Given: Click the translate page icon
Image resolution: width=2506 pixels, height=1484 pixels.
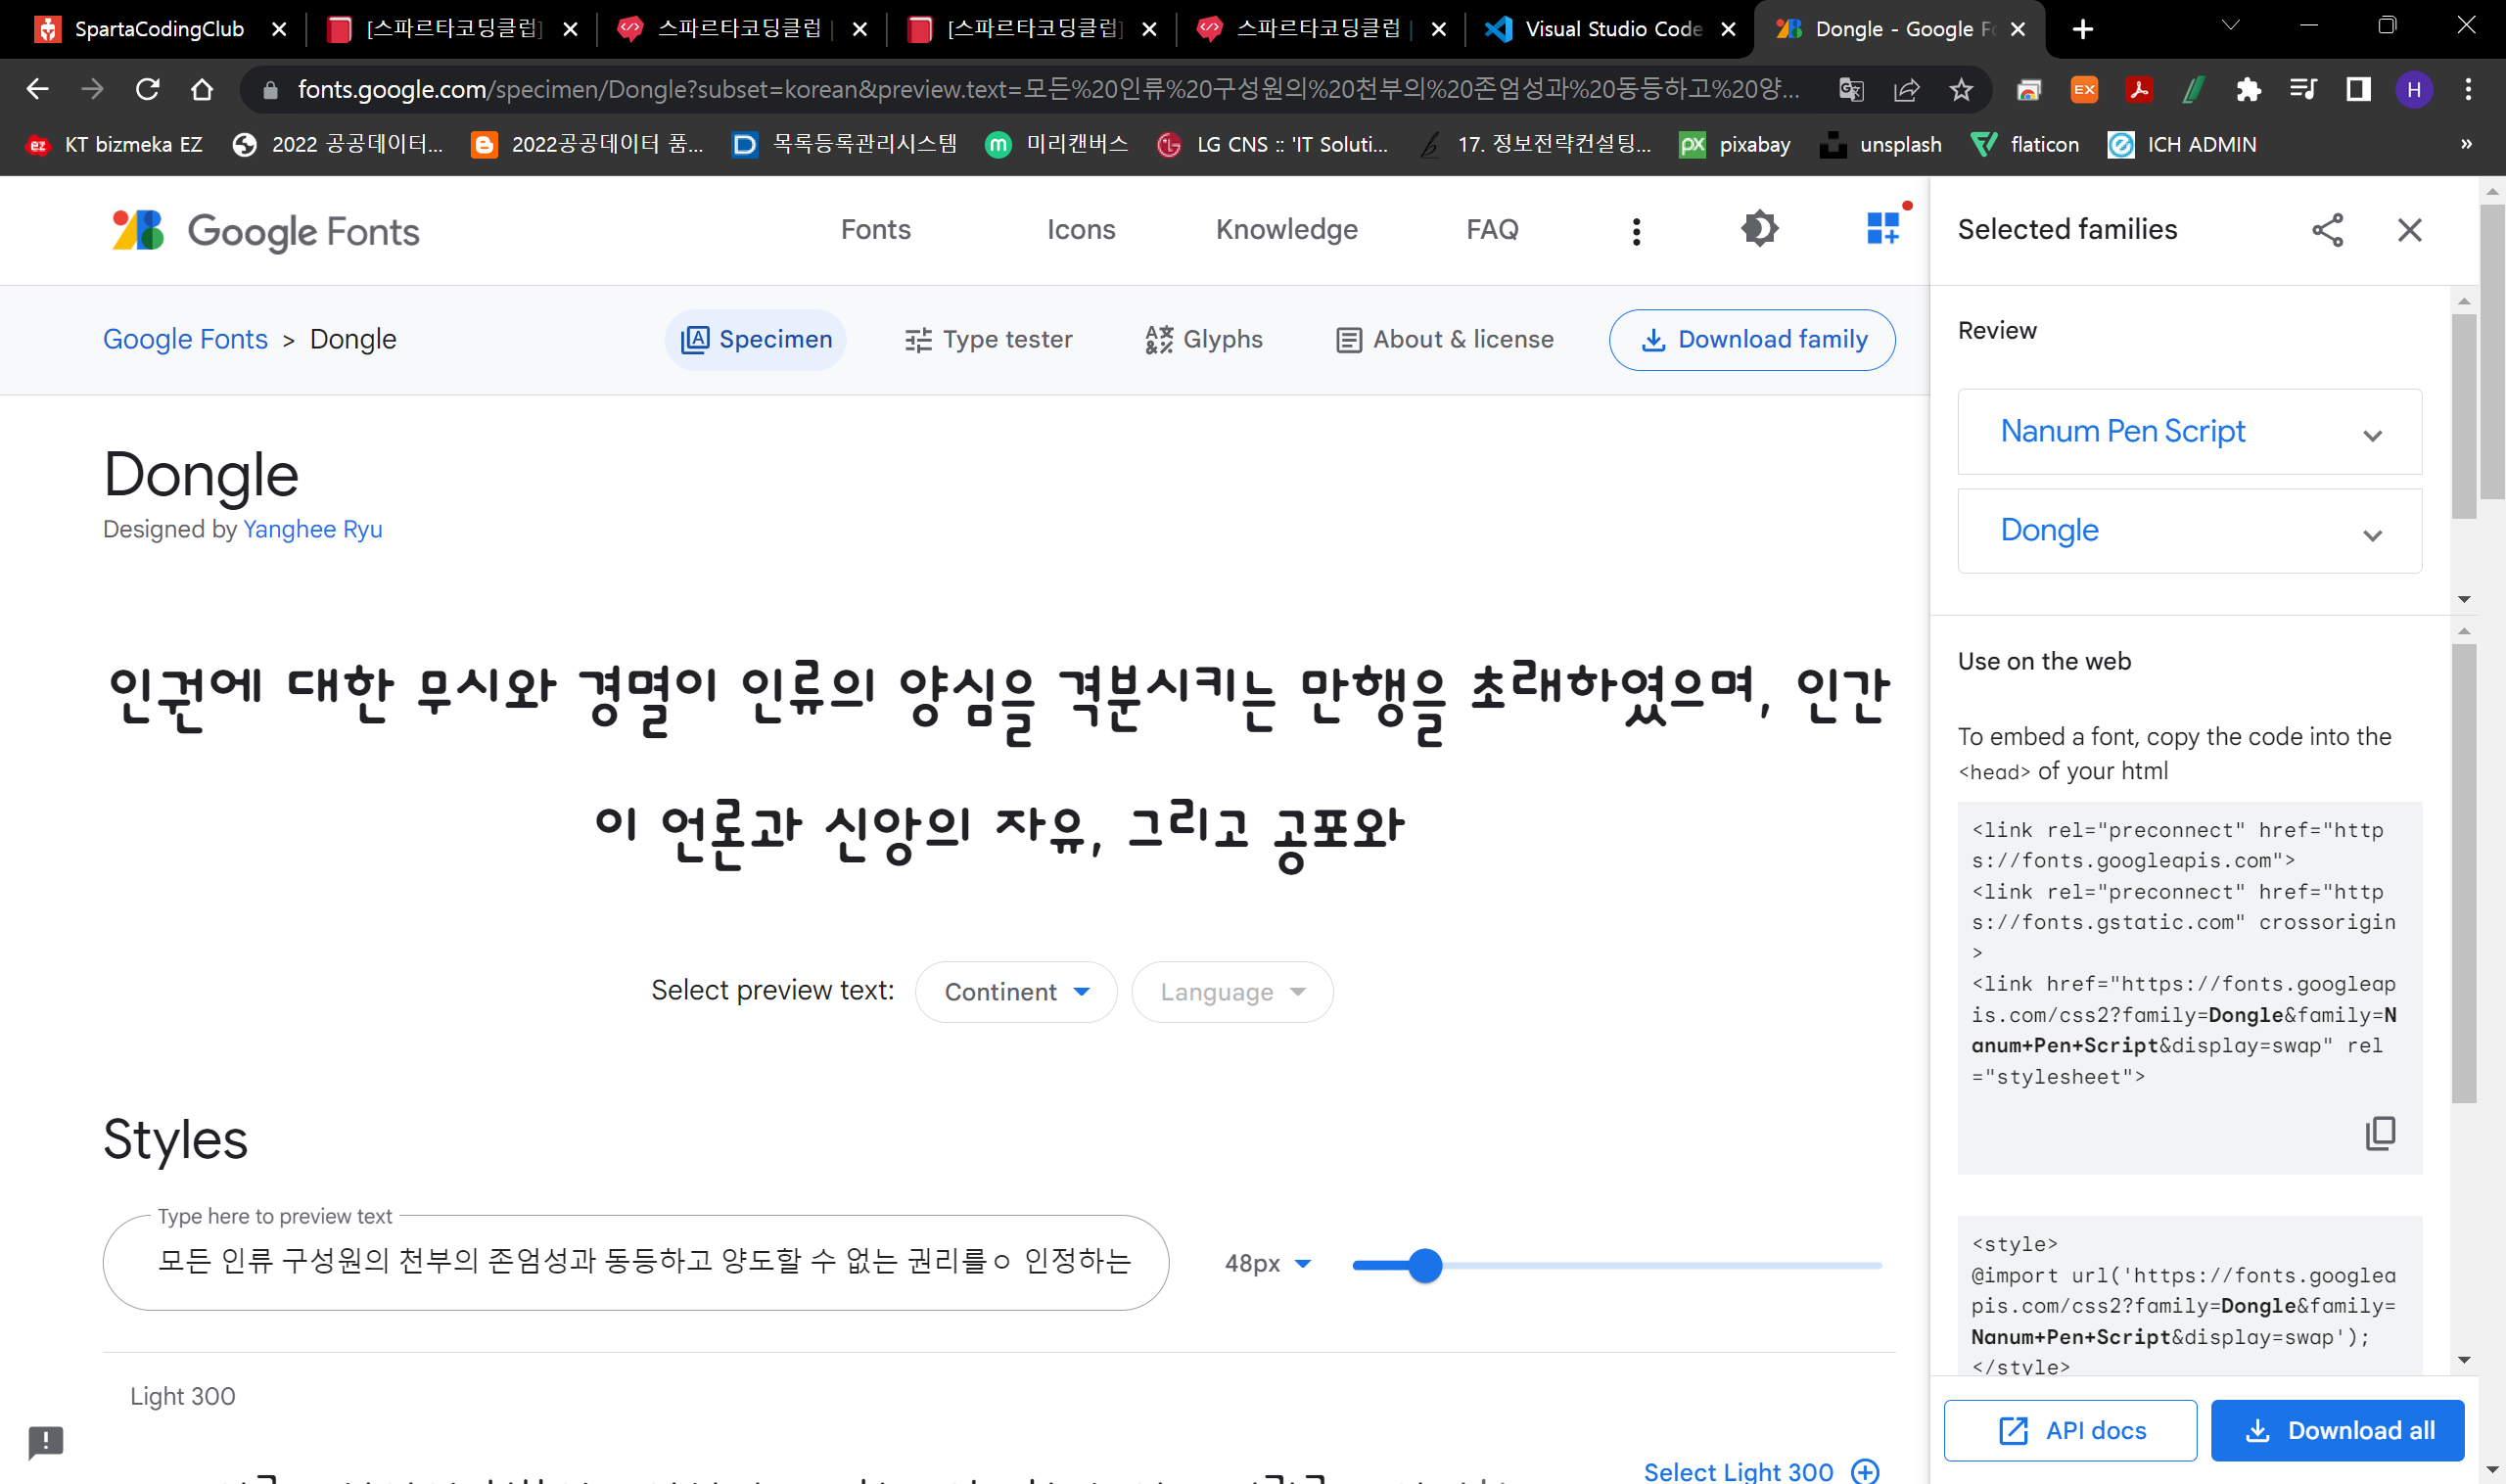Looking at the screenshot, I should (x=1851, y=90).
